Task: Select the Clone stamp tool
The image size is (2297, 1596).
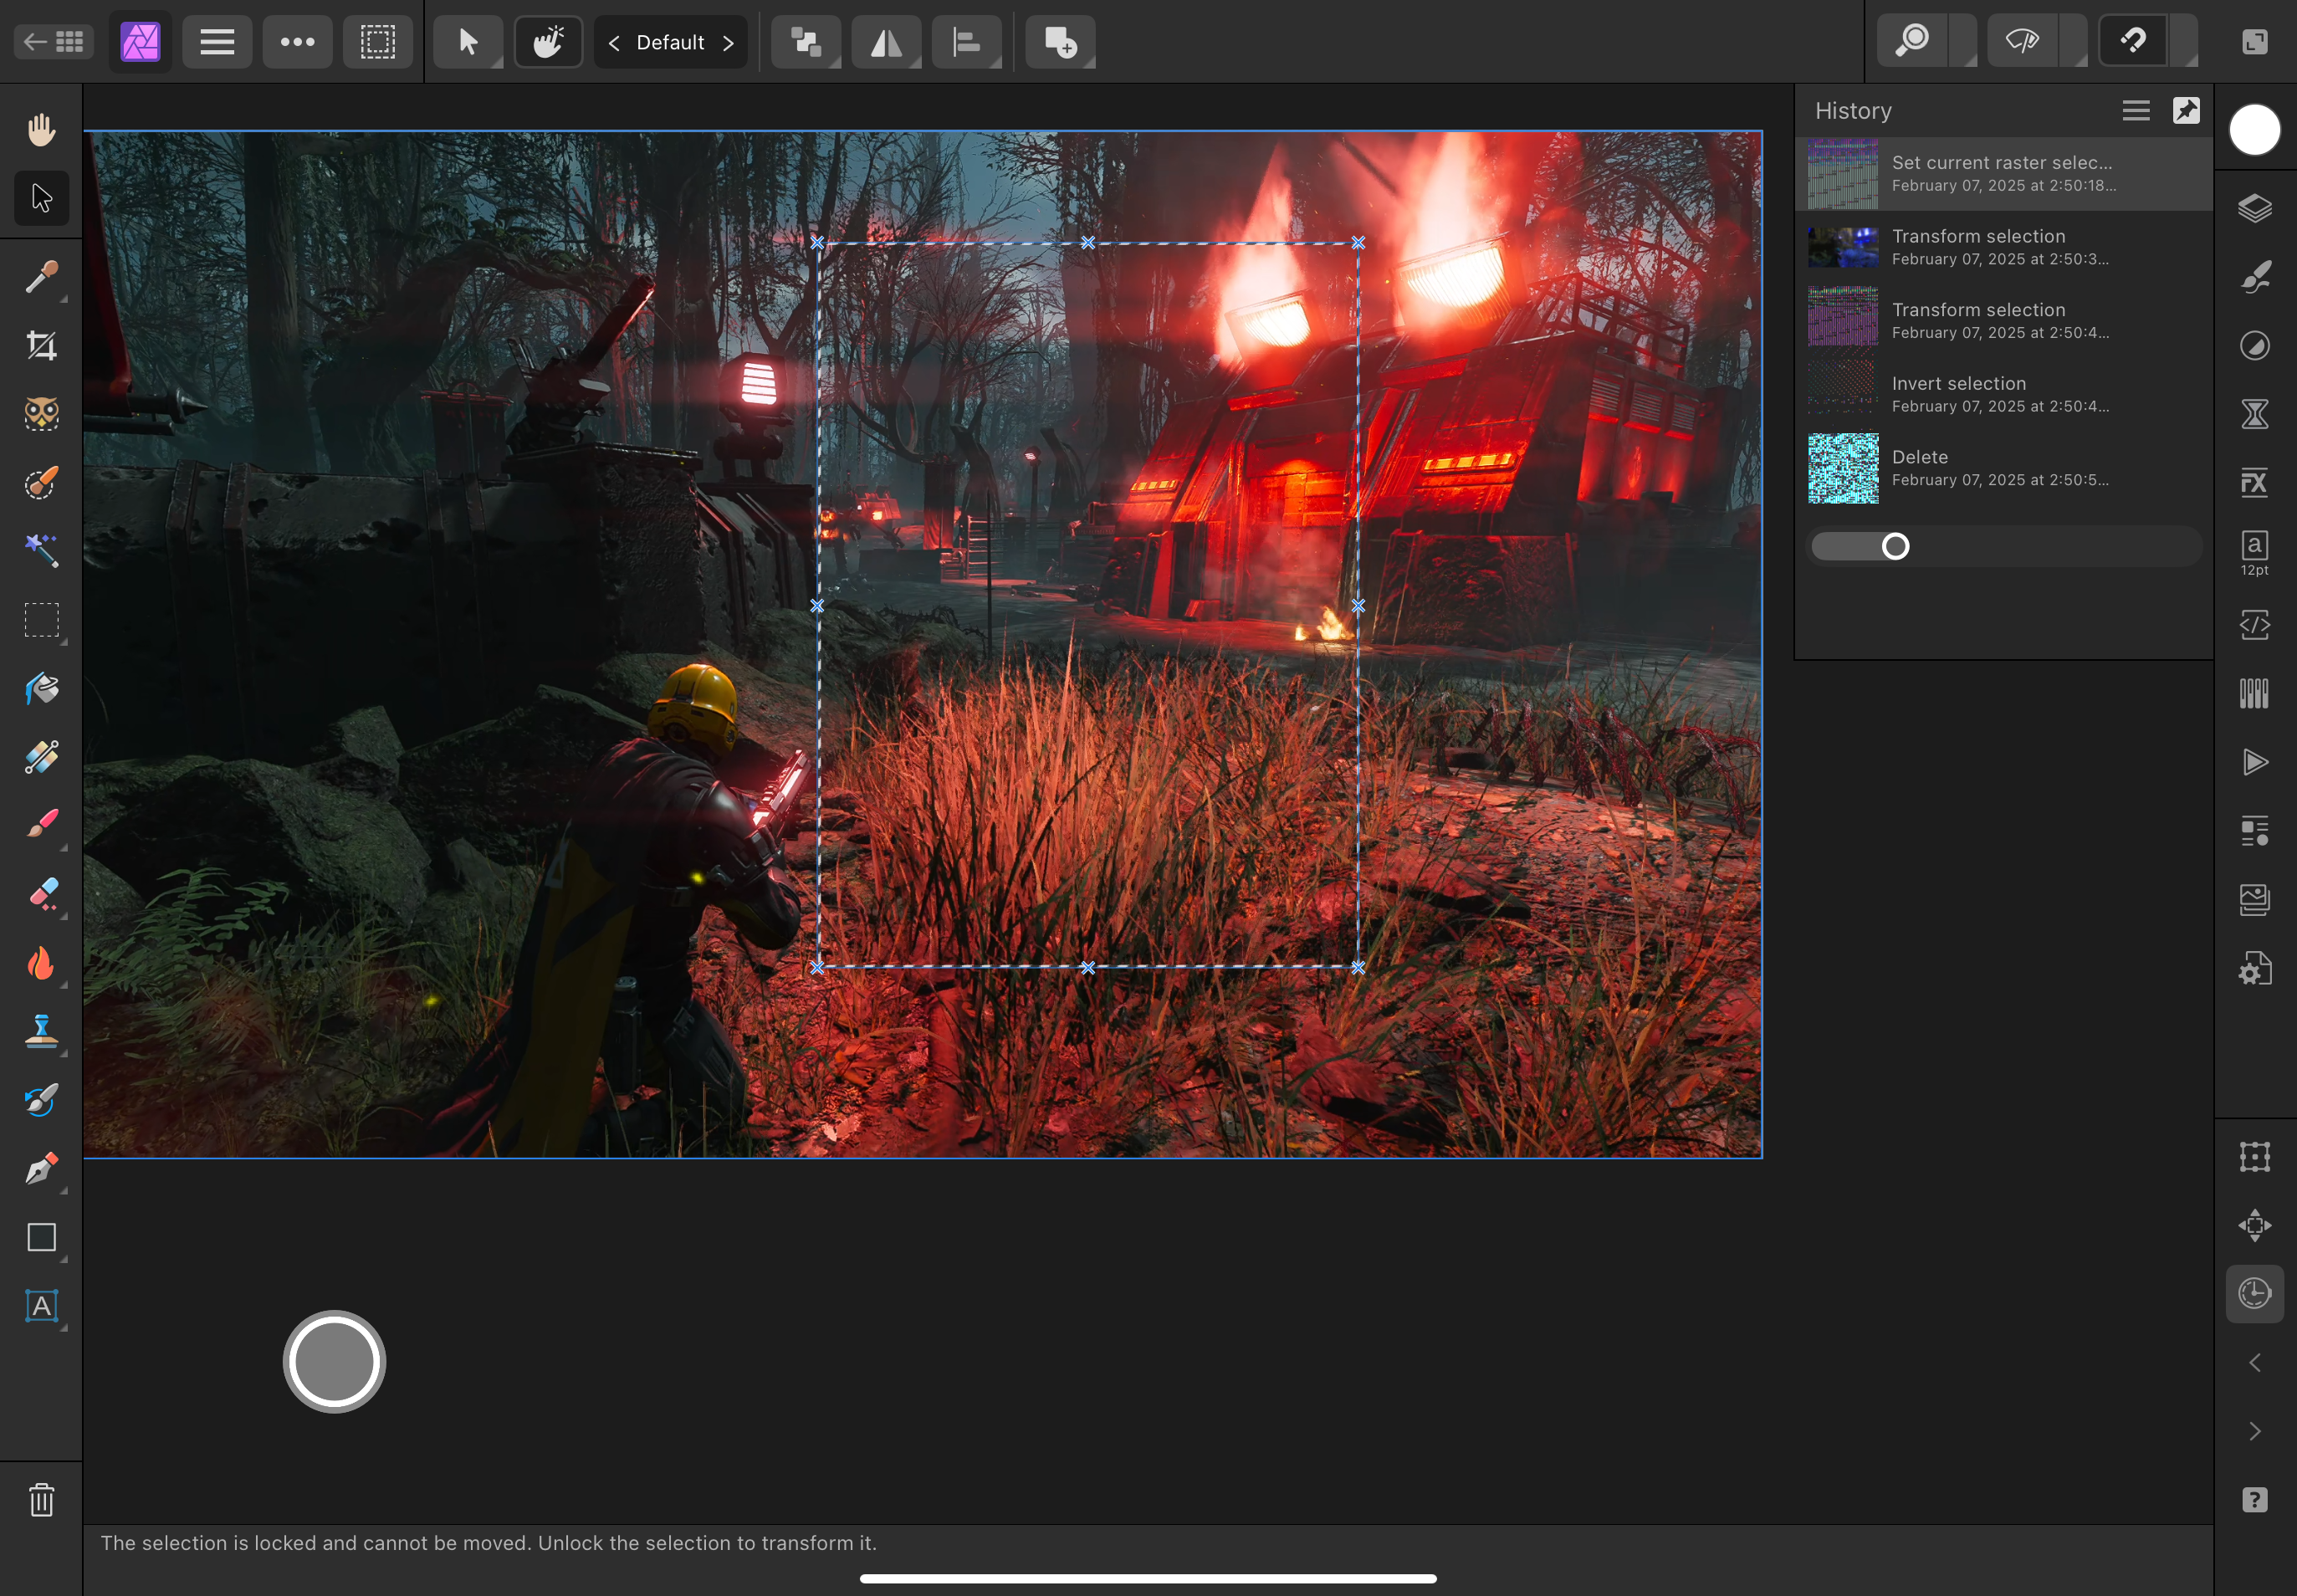Action: (x=41, y=1031)
